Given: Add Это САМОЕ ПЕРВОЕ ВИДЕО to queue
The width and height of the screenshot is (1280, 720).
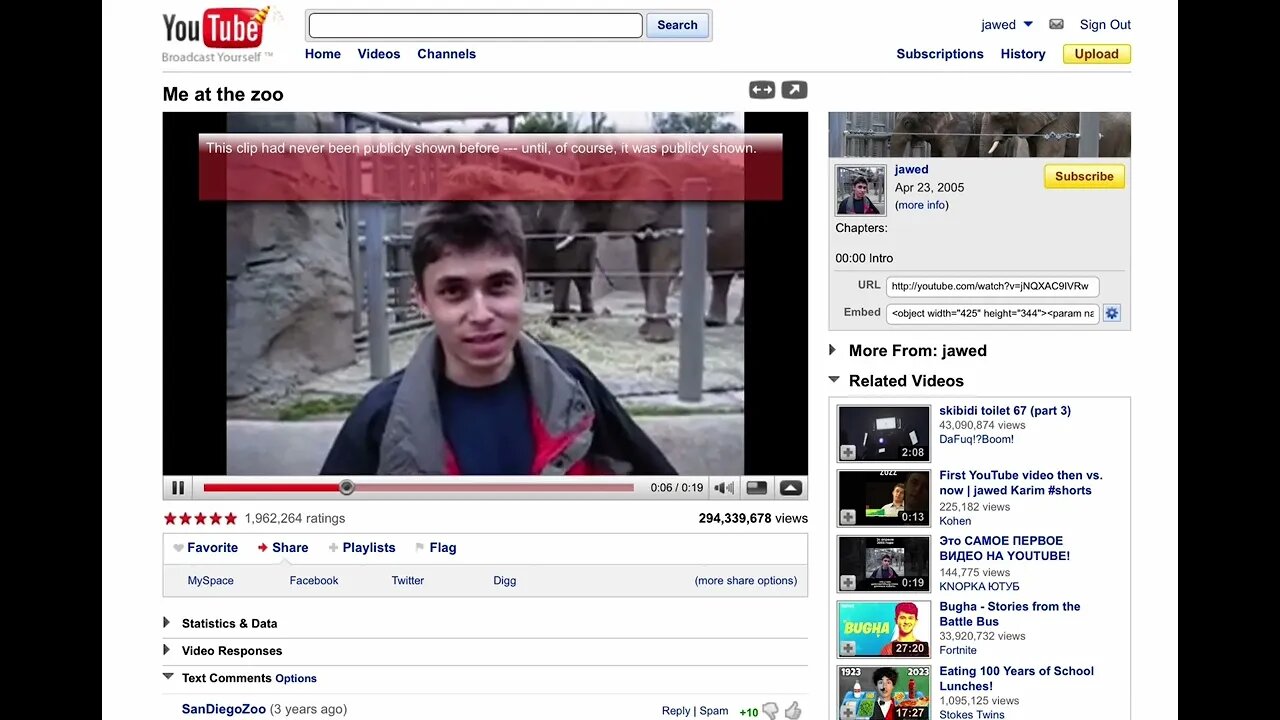Looking at the screenshot, I should (x=848, y=583).
